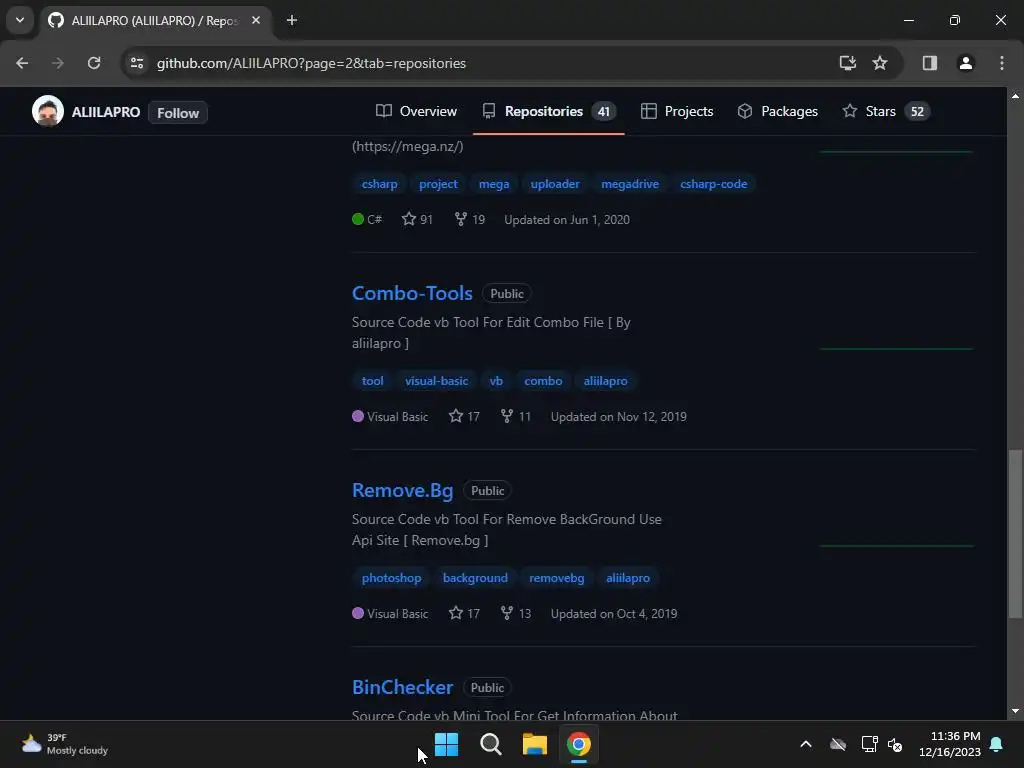Open the Combo-Tools repository
The height and width of the screenshot is (768, 1024).
pos(412,293)
